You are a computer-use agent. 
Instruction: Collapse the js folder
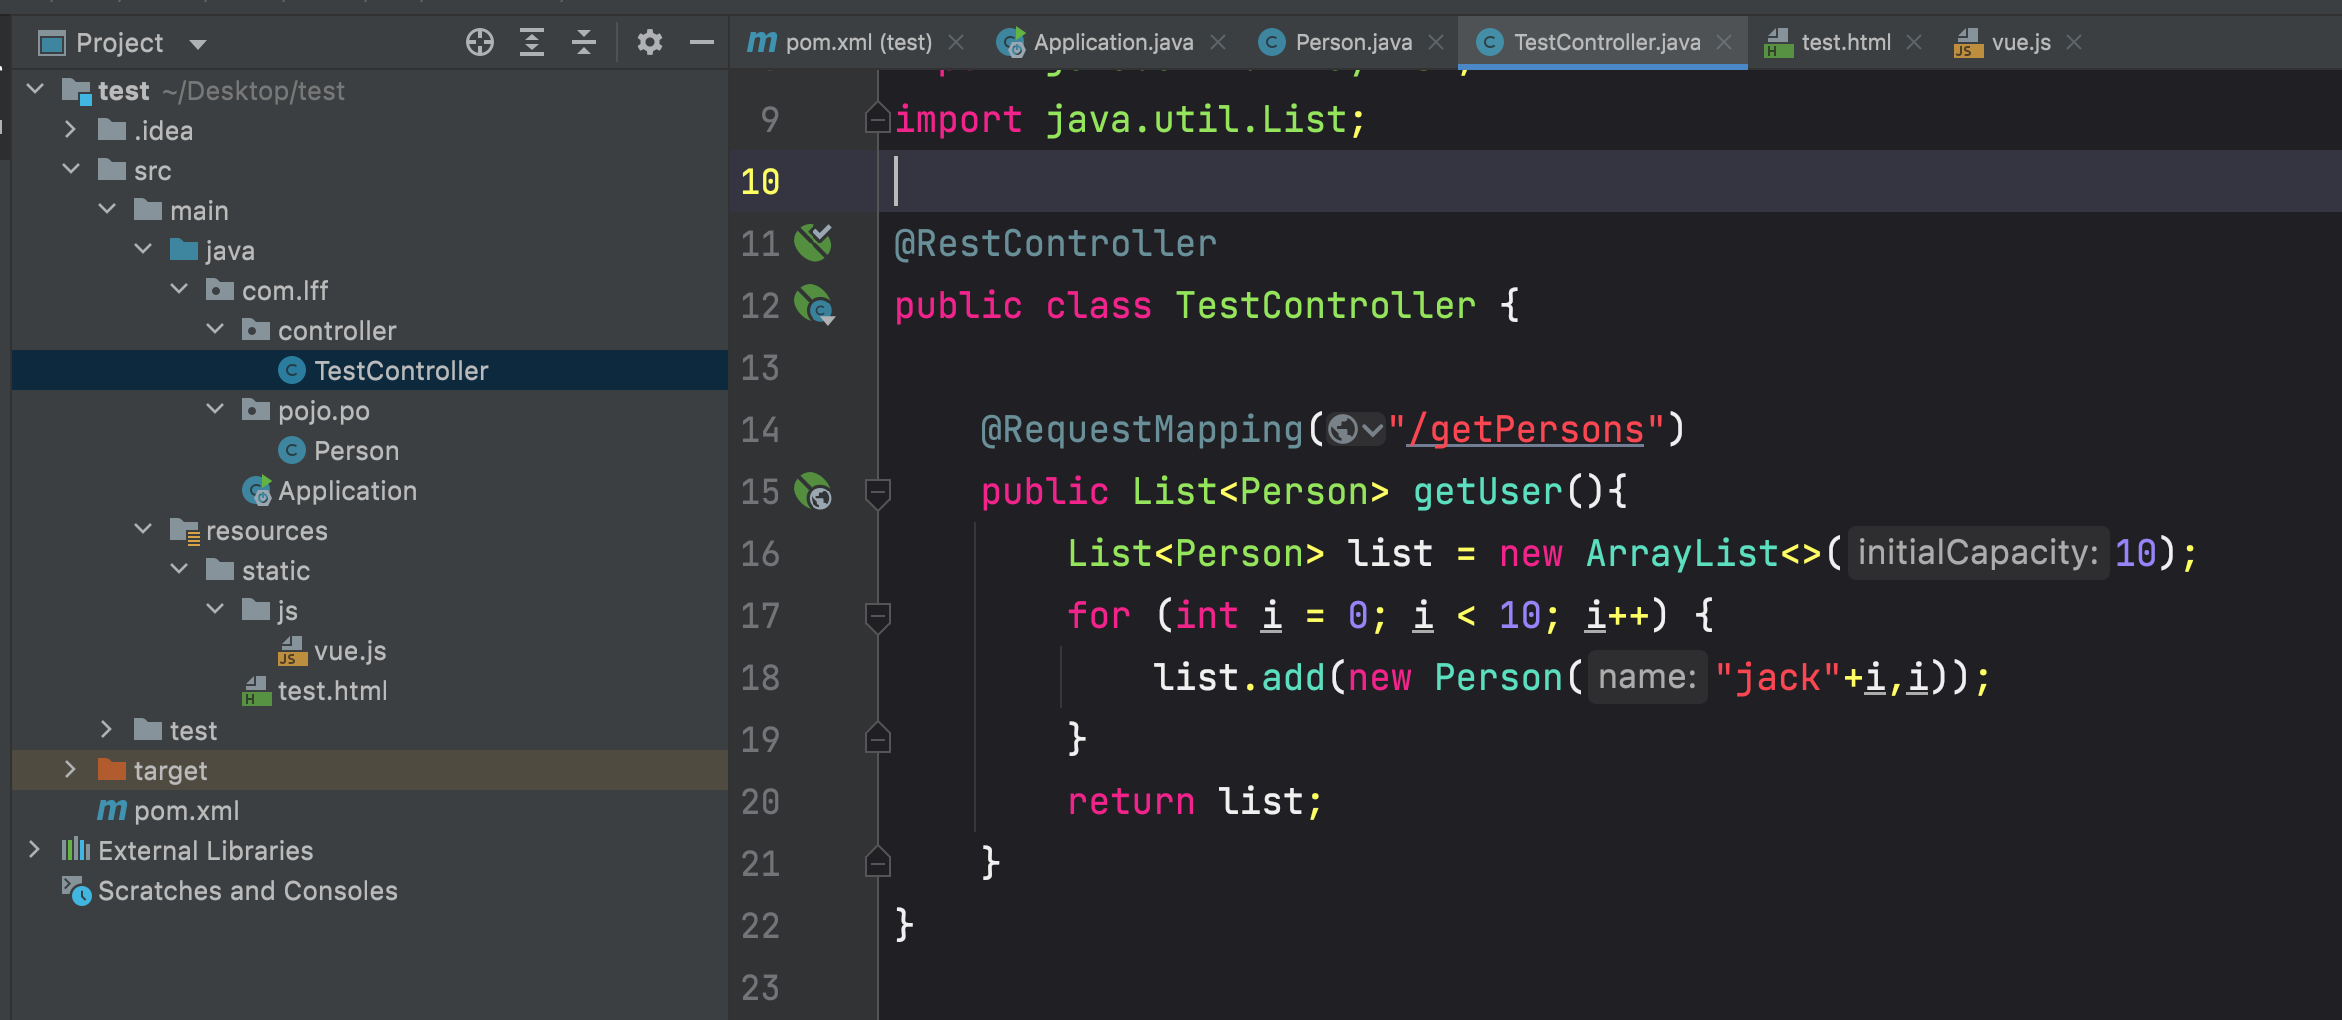pyautogui.click(x=215, y=609)
